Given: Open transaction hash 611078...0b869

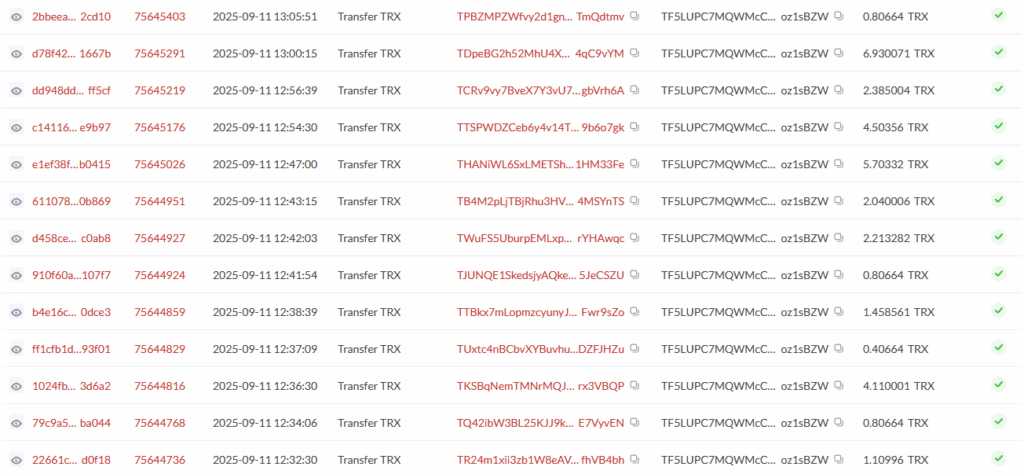Looking at the screenshot, I should (71, 201).
